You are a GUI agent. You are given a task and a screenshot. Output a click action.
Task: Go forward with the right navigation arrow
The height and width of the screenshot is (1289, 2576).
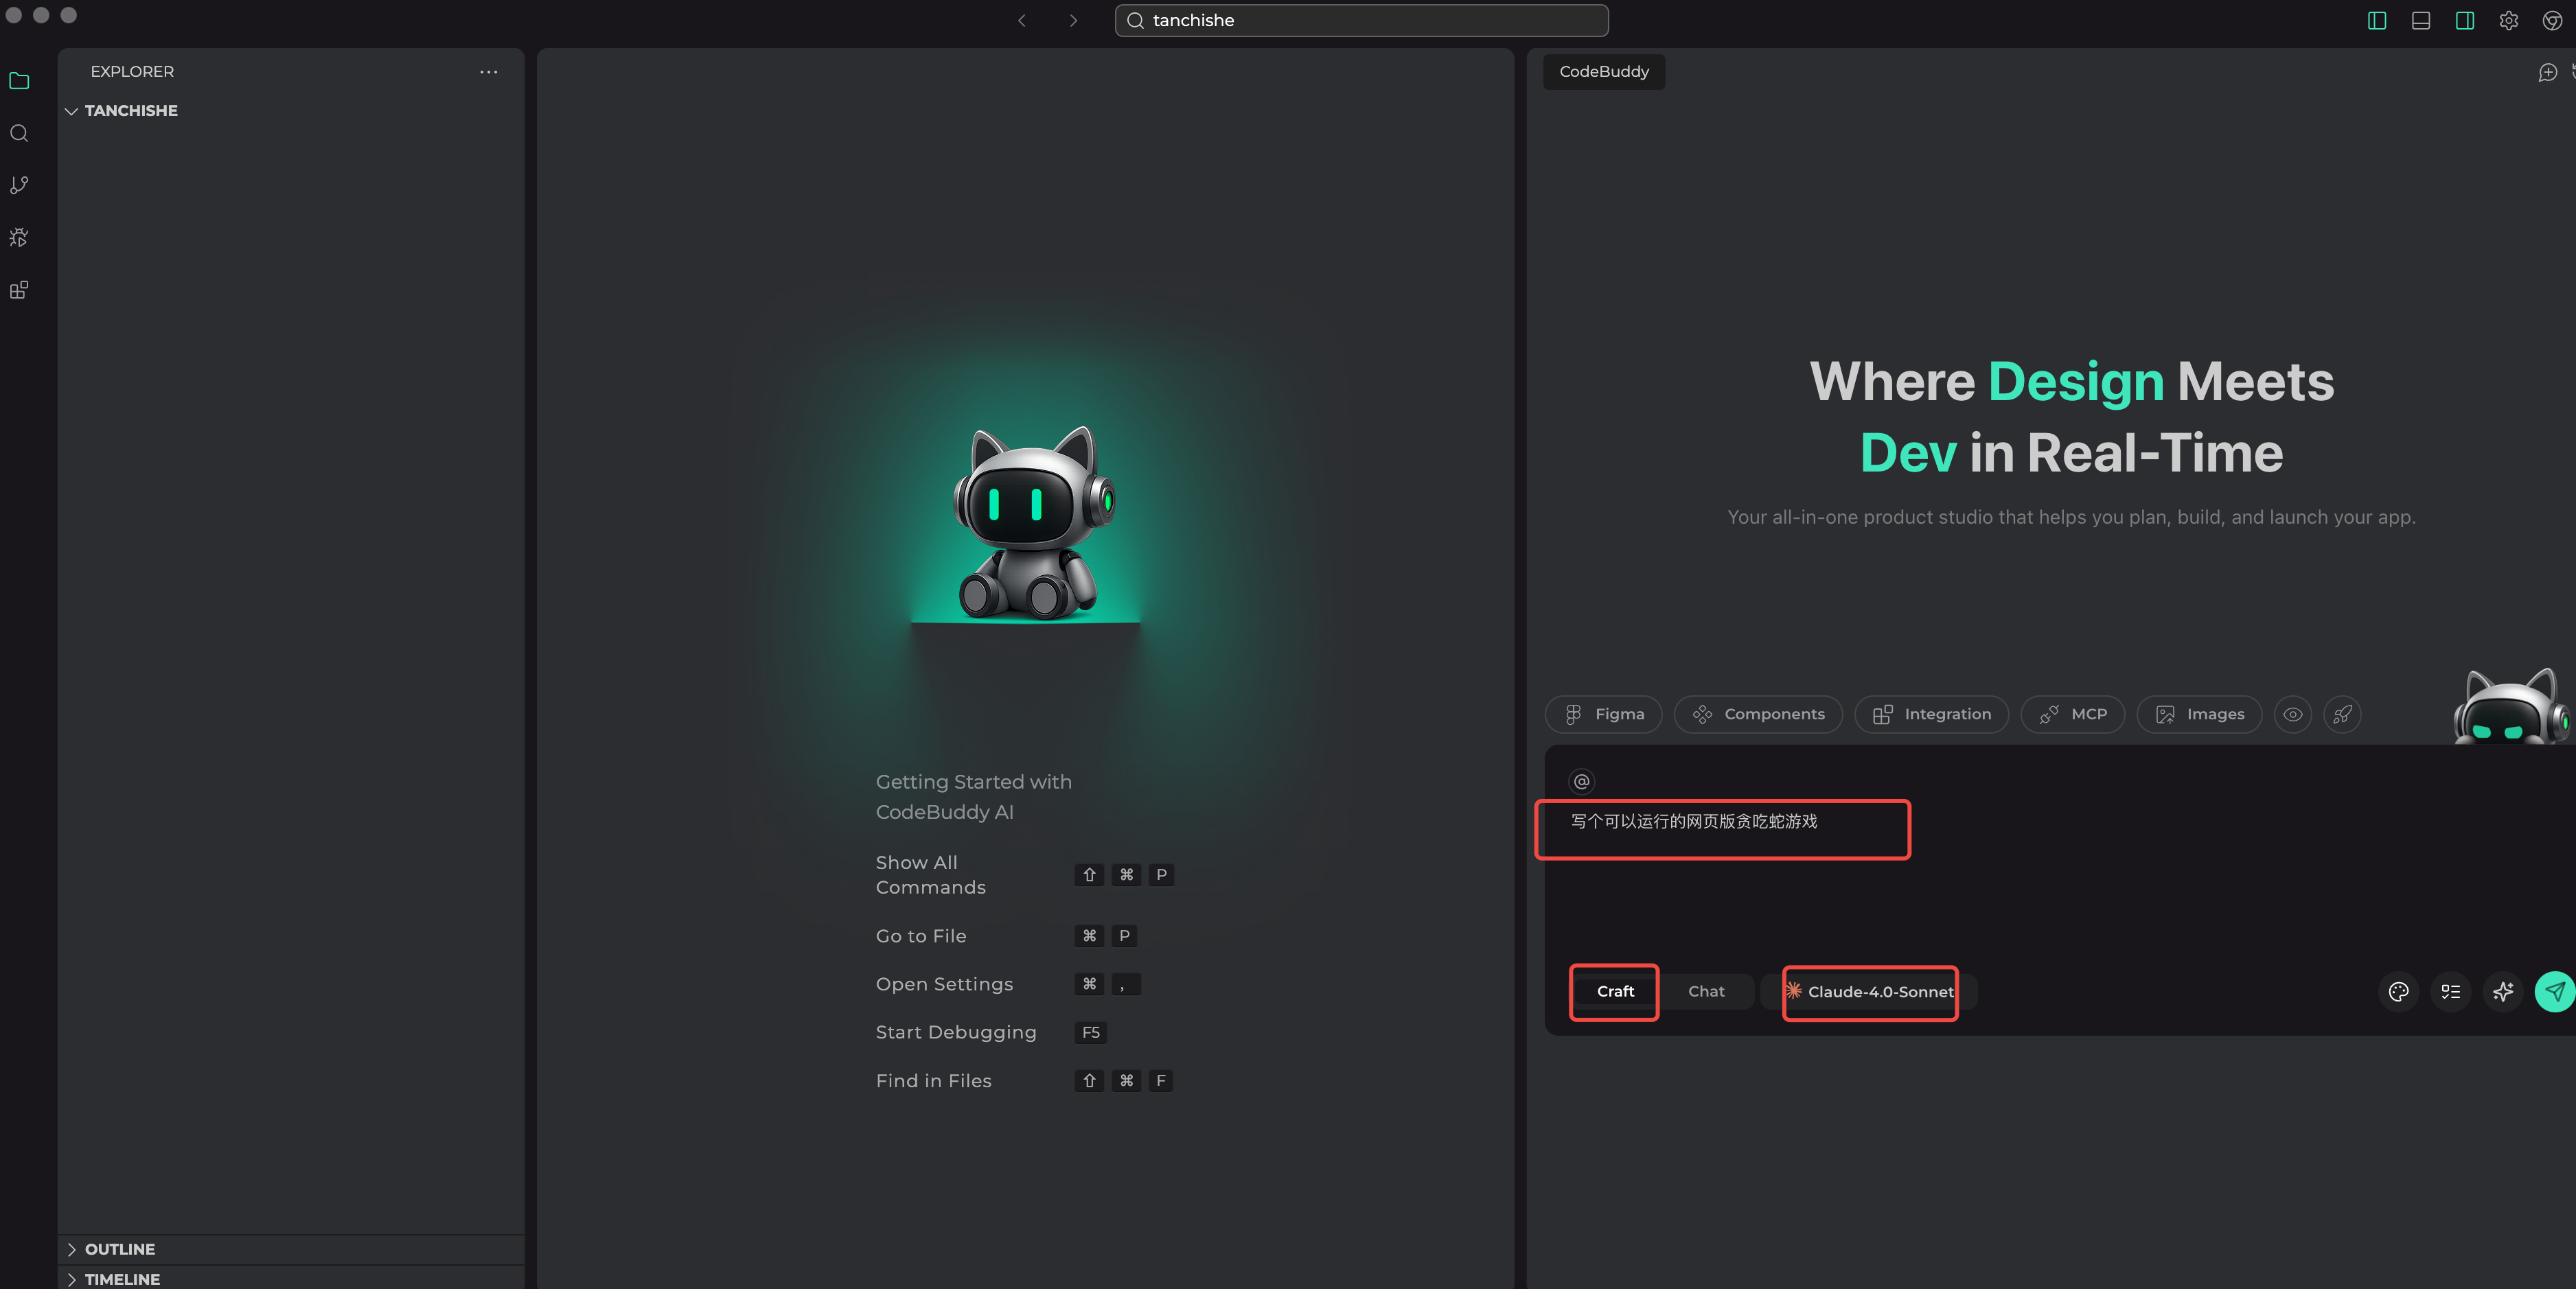(x=1072, y=20)
